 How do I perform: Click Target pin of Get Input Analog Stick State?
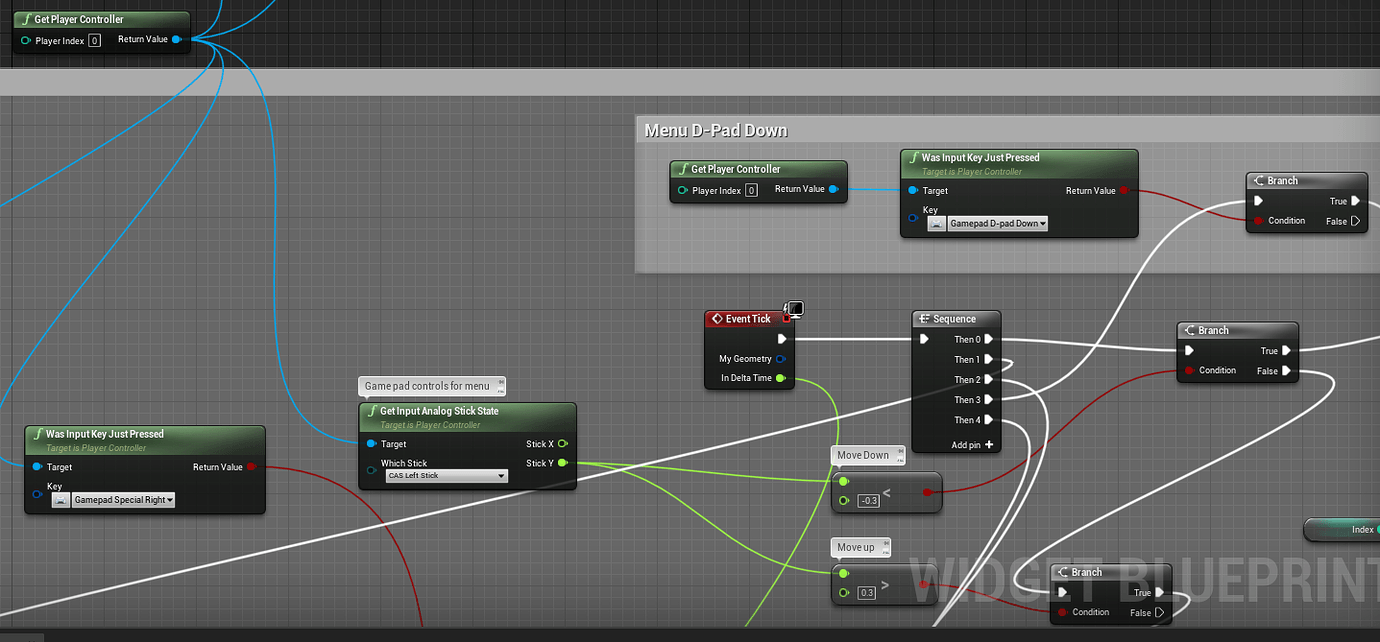(x=372, y=444)
